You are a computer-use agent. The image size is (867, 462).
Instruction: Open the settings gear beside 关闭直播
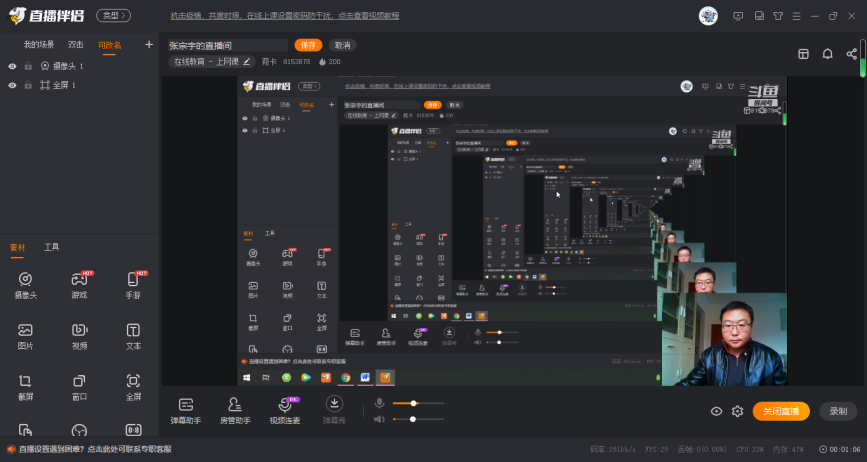pos(737,411)
